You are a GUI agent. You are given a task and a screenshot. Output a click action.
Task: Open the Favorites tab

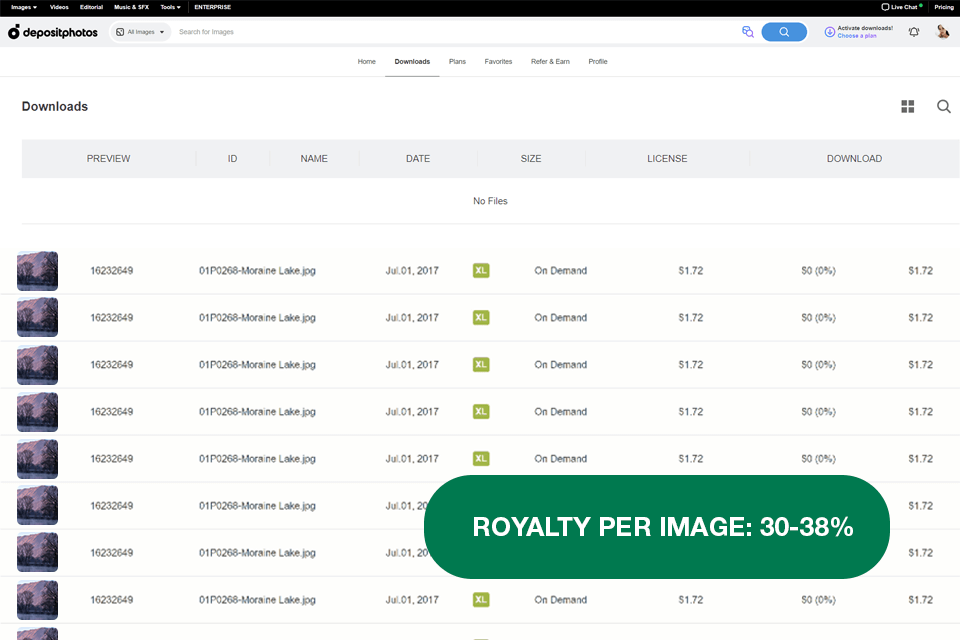[x=498, y=62]
